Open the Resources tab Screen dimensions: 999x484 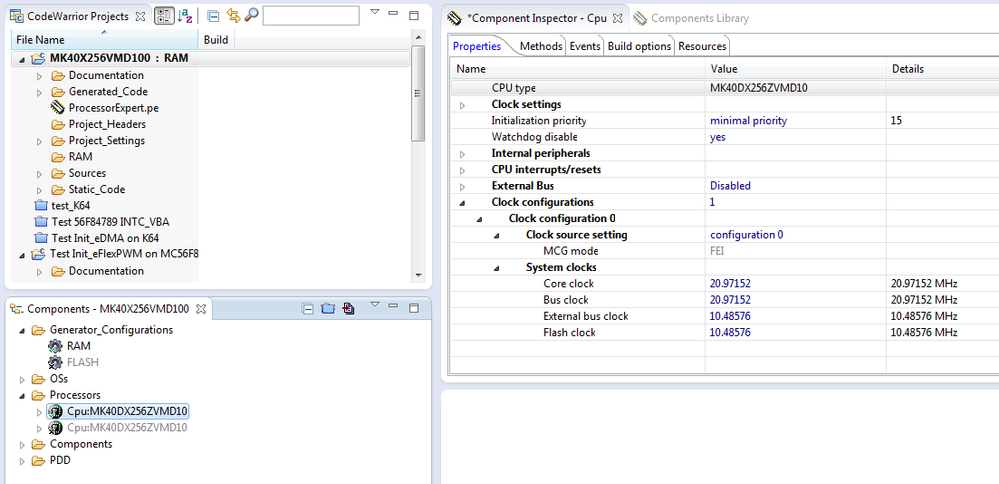click(x=702, y=46)
